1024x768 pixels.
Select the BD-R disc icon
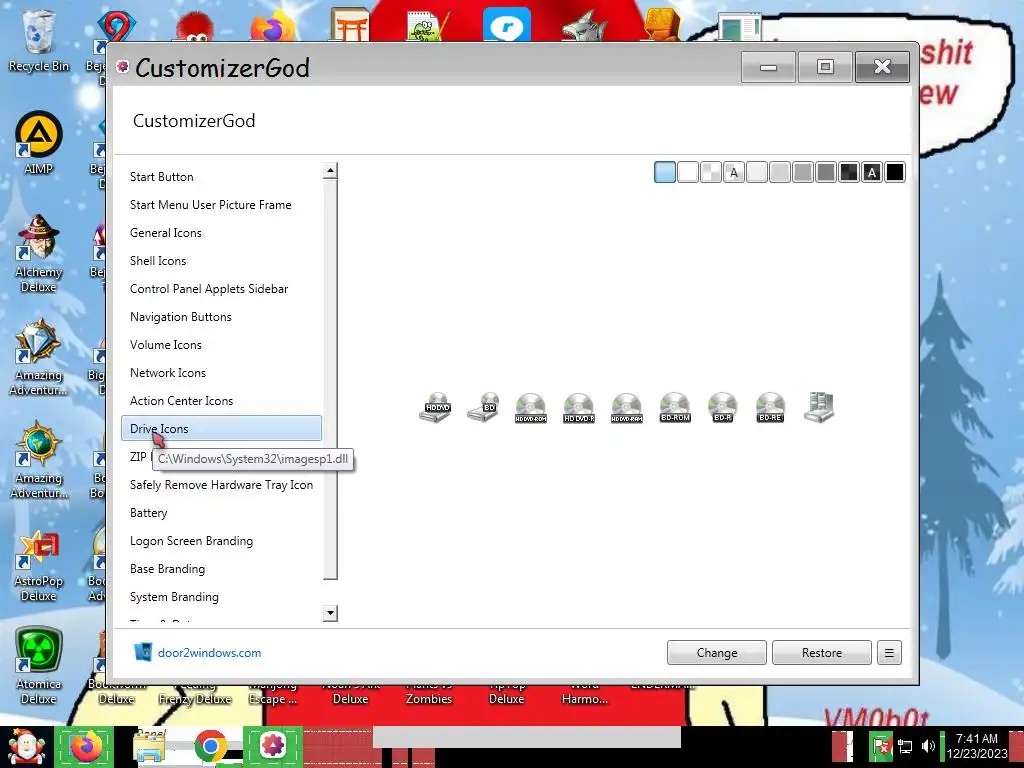(723, 408)
